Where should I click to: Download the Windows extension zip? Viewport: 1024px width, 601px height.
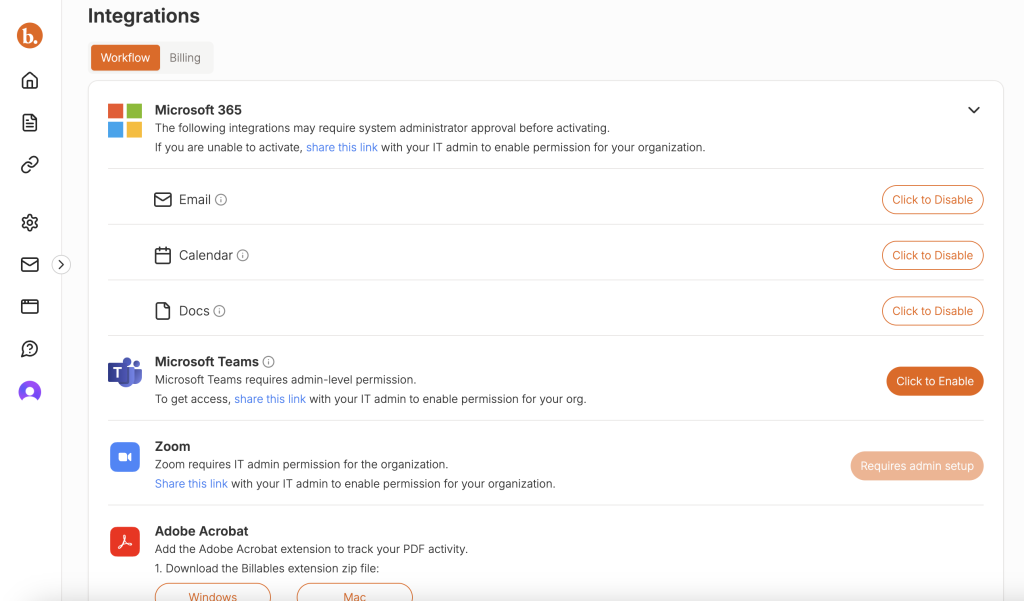click(213, 593)
